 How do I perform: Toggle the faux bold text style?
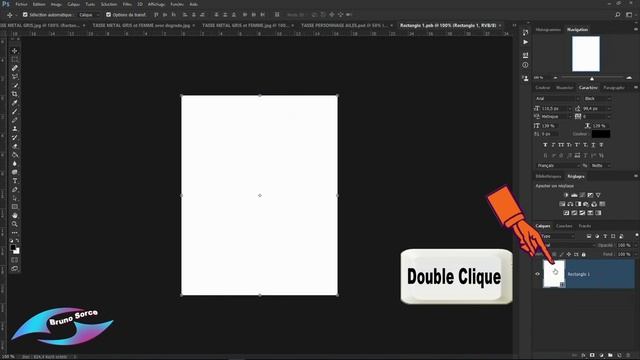tap(545, 145)
